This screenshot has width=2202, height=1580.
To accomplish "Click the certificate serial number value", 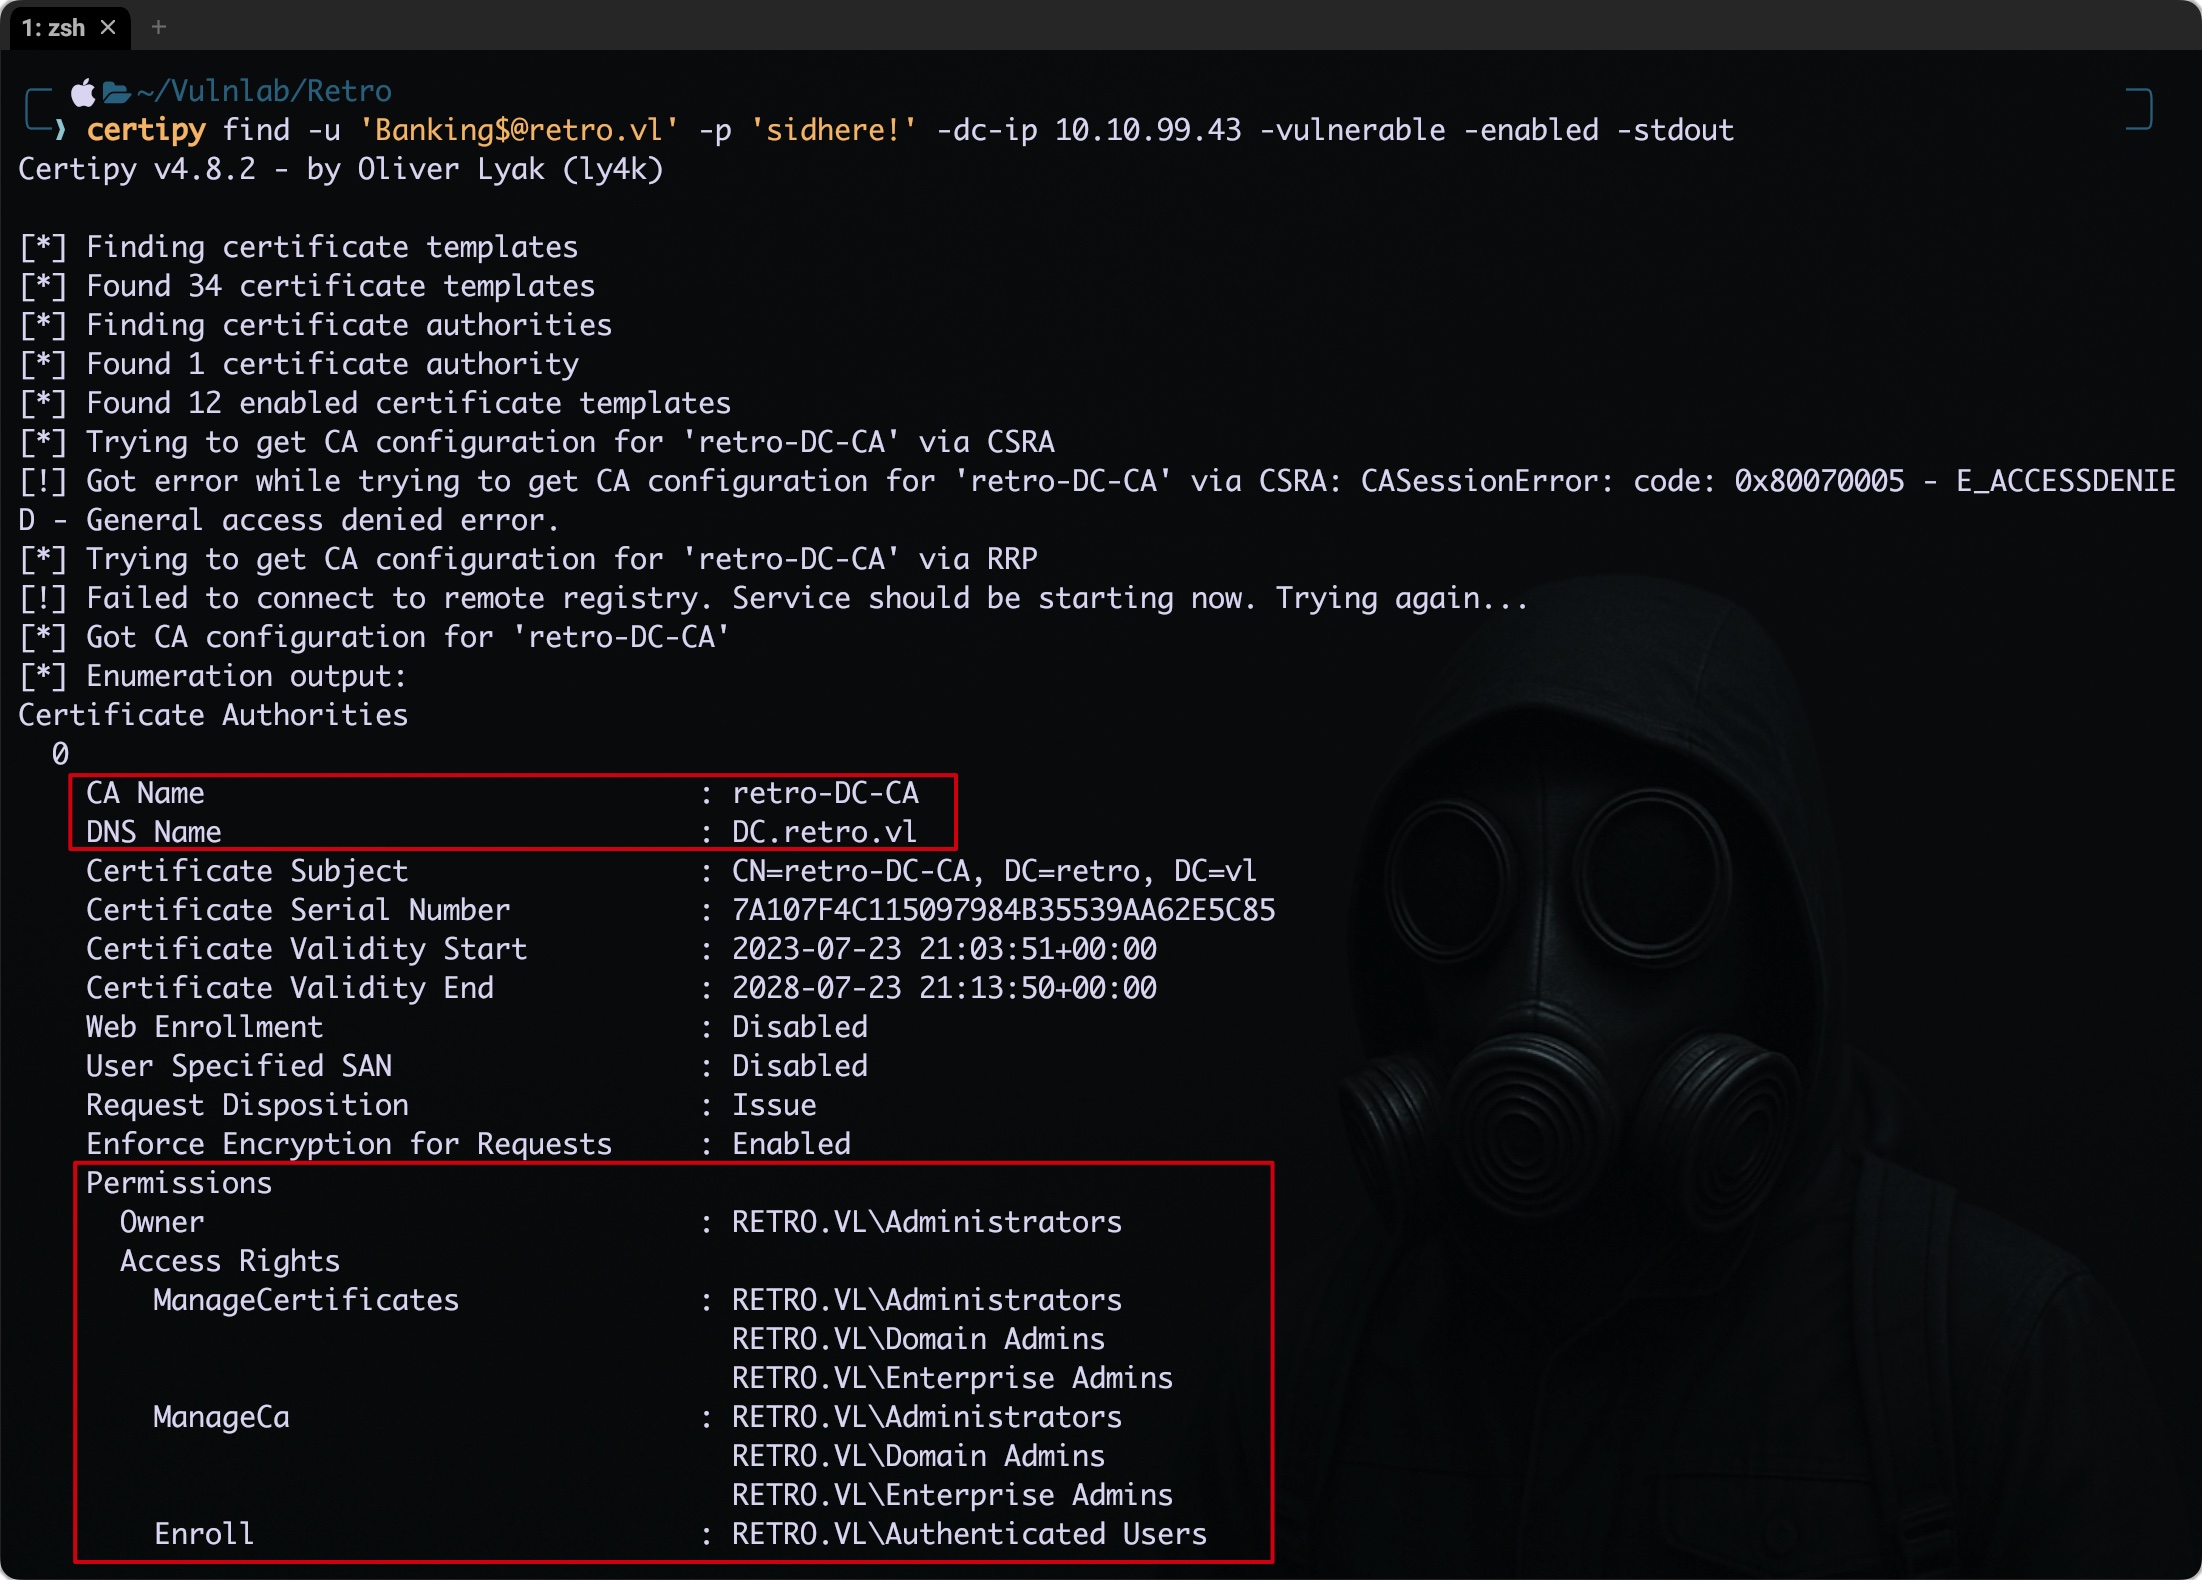I will (1003, 910).
